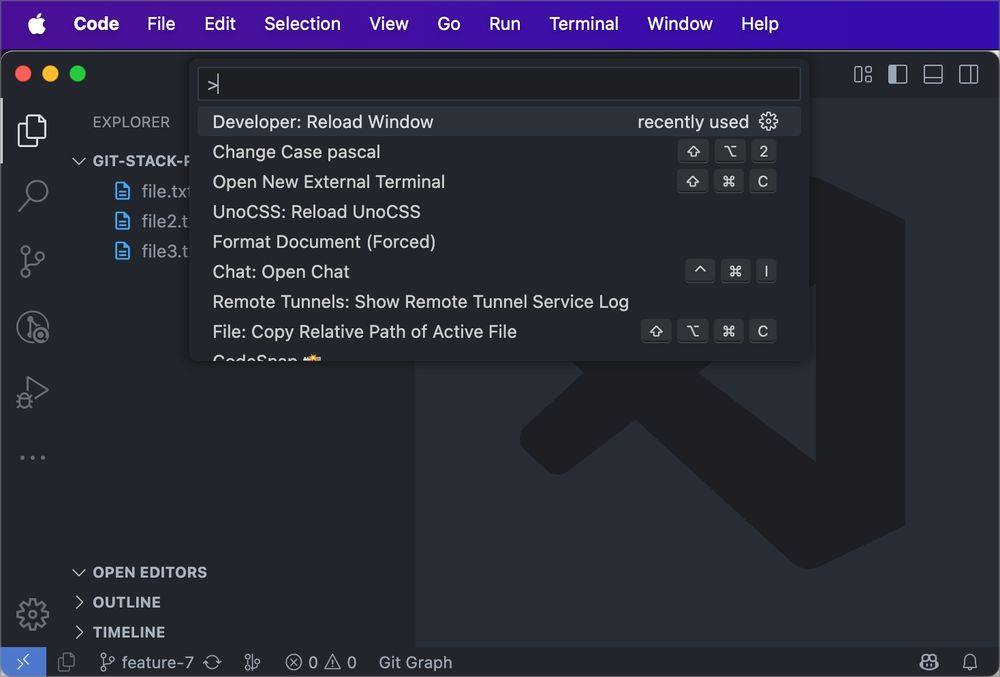Click the feature-7 branch in the status bar
The height and width of the screenshot is (677, 1000).
click(147, 662)
